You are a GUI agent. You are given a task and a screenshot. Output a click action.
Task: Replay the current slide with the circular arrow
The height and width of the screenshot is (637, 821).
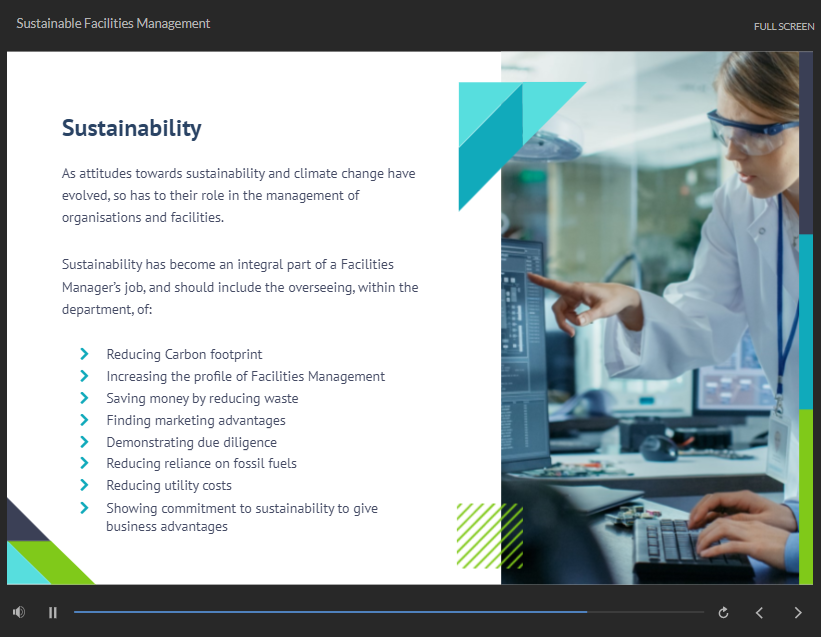tap(723, 612)
